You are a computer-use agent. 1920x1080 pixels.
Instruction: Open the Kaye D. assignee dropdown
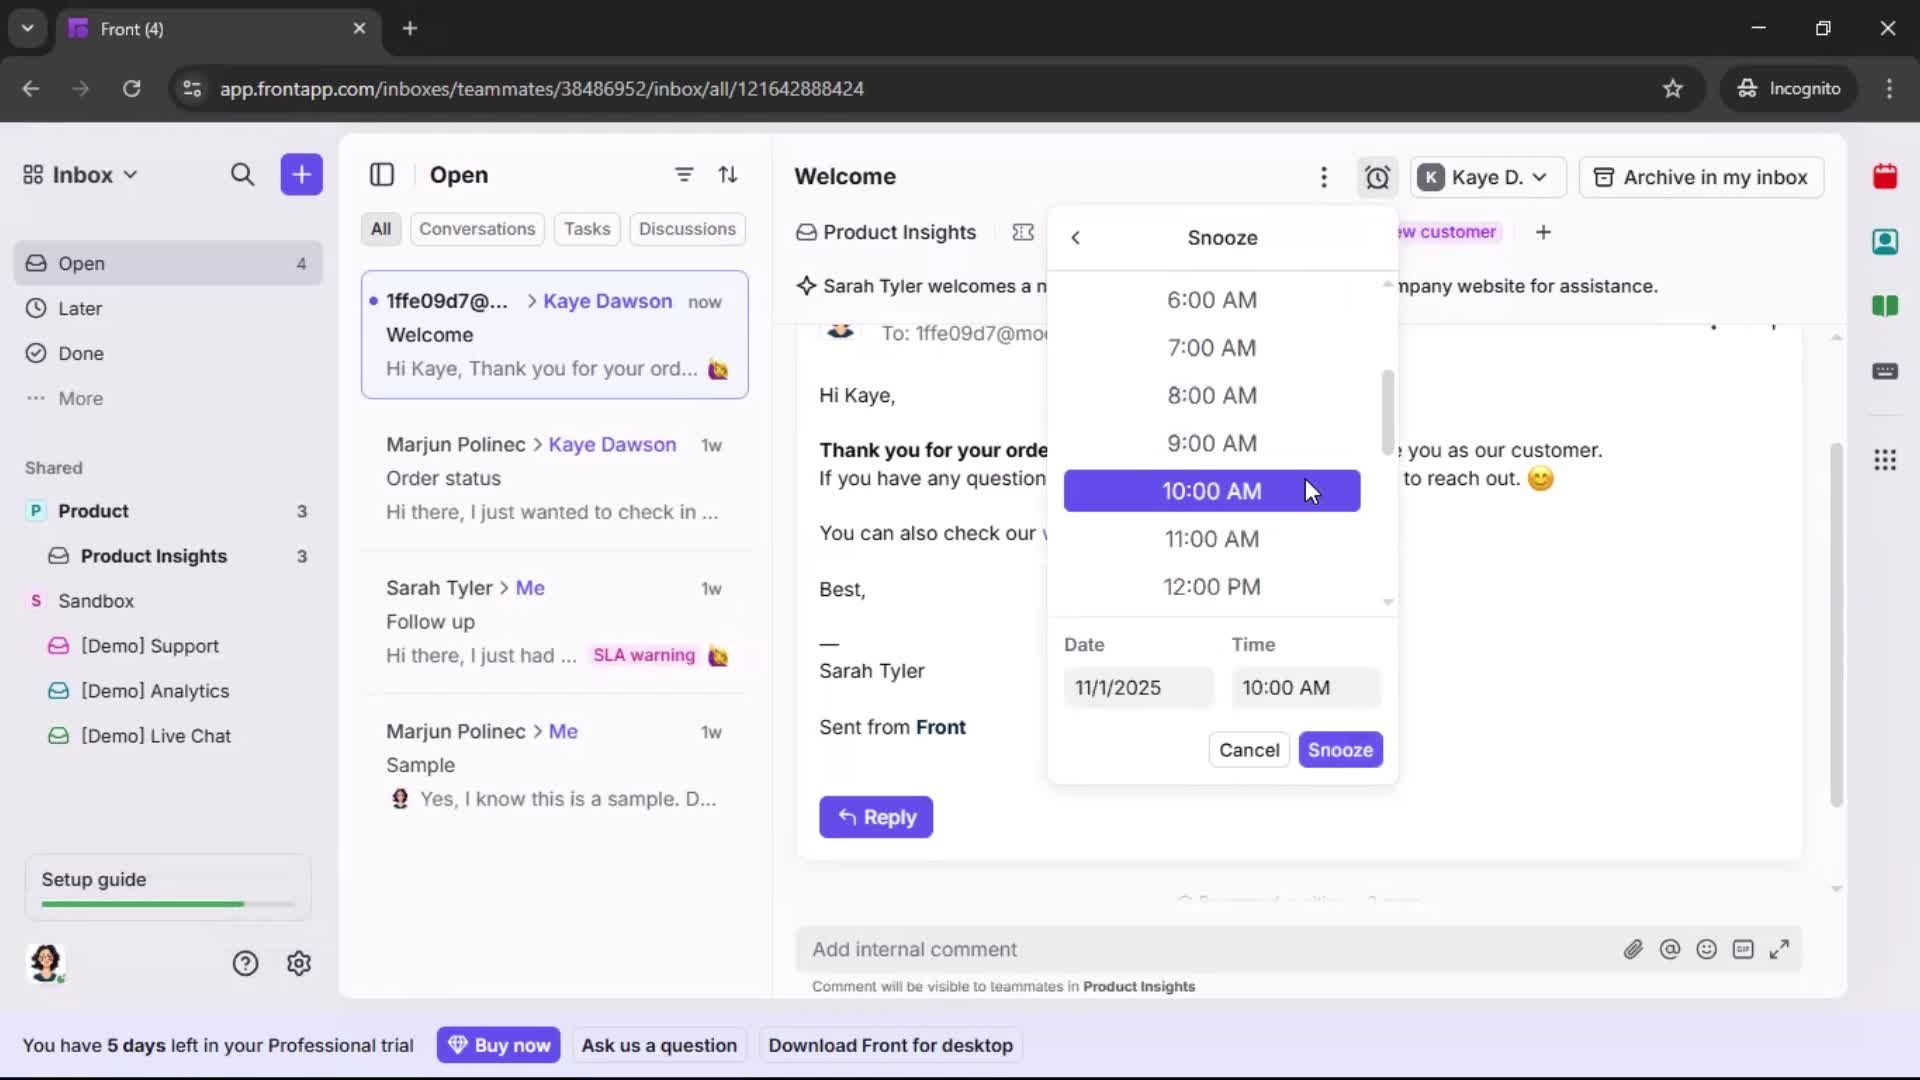pyautogui.click(x=1487, y=177)
